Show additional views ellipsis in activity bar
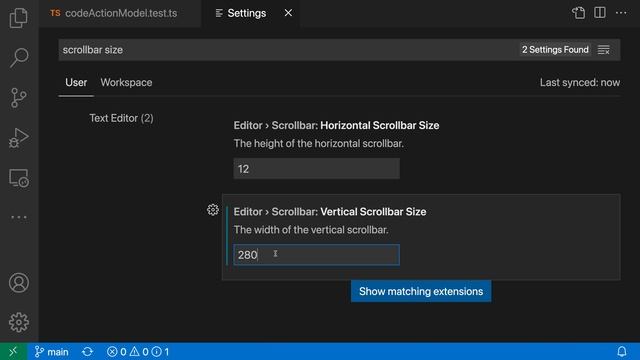The image size is (640, 360). [19, 217]
